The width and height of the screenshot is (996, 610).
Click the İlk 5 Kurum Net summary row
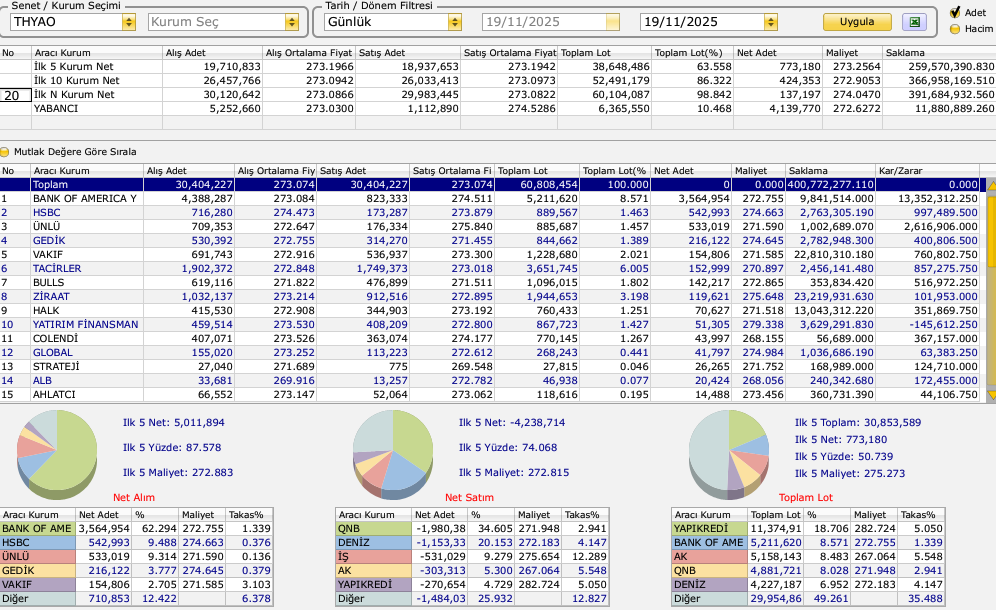click(x=498, y=67)
